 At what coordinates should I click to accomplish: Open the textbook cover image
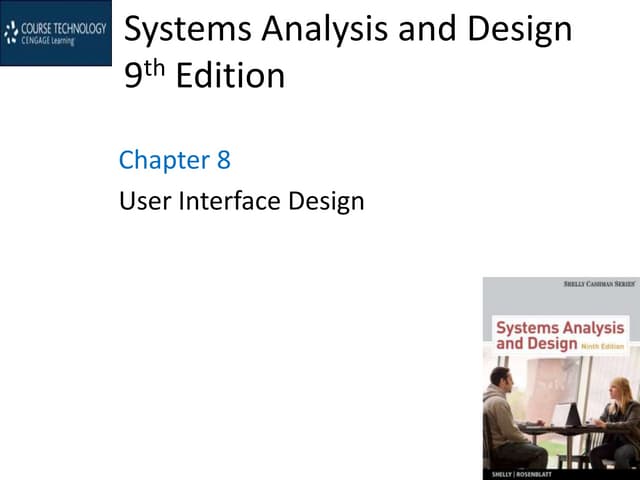560,378
